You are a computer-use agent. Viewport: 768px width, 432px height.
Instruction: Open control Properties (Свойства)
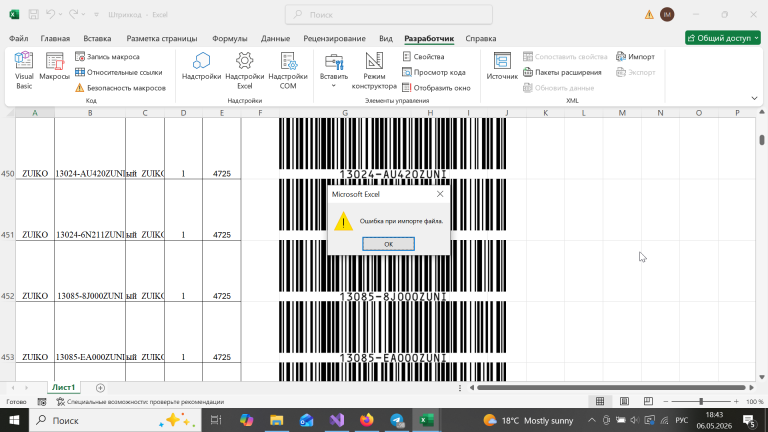pos(423,57)
